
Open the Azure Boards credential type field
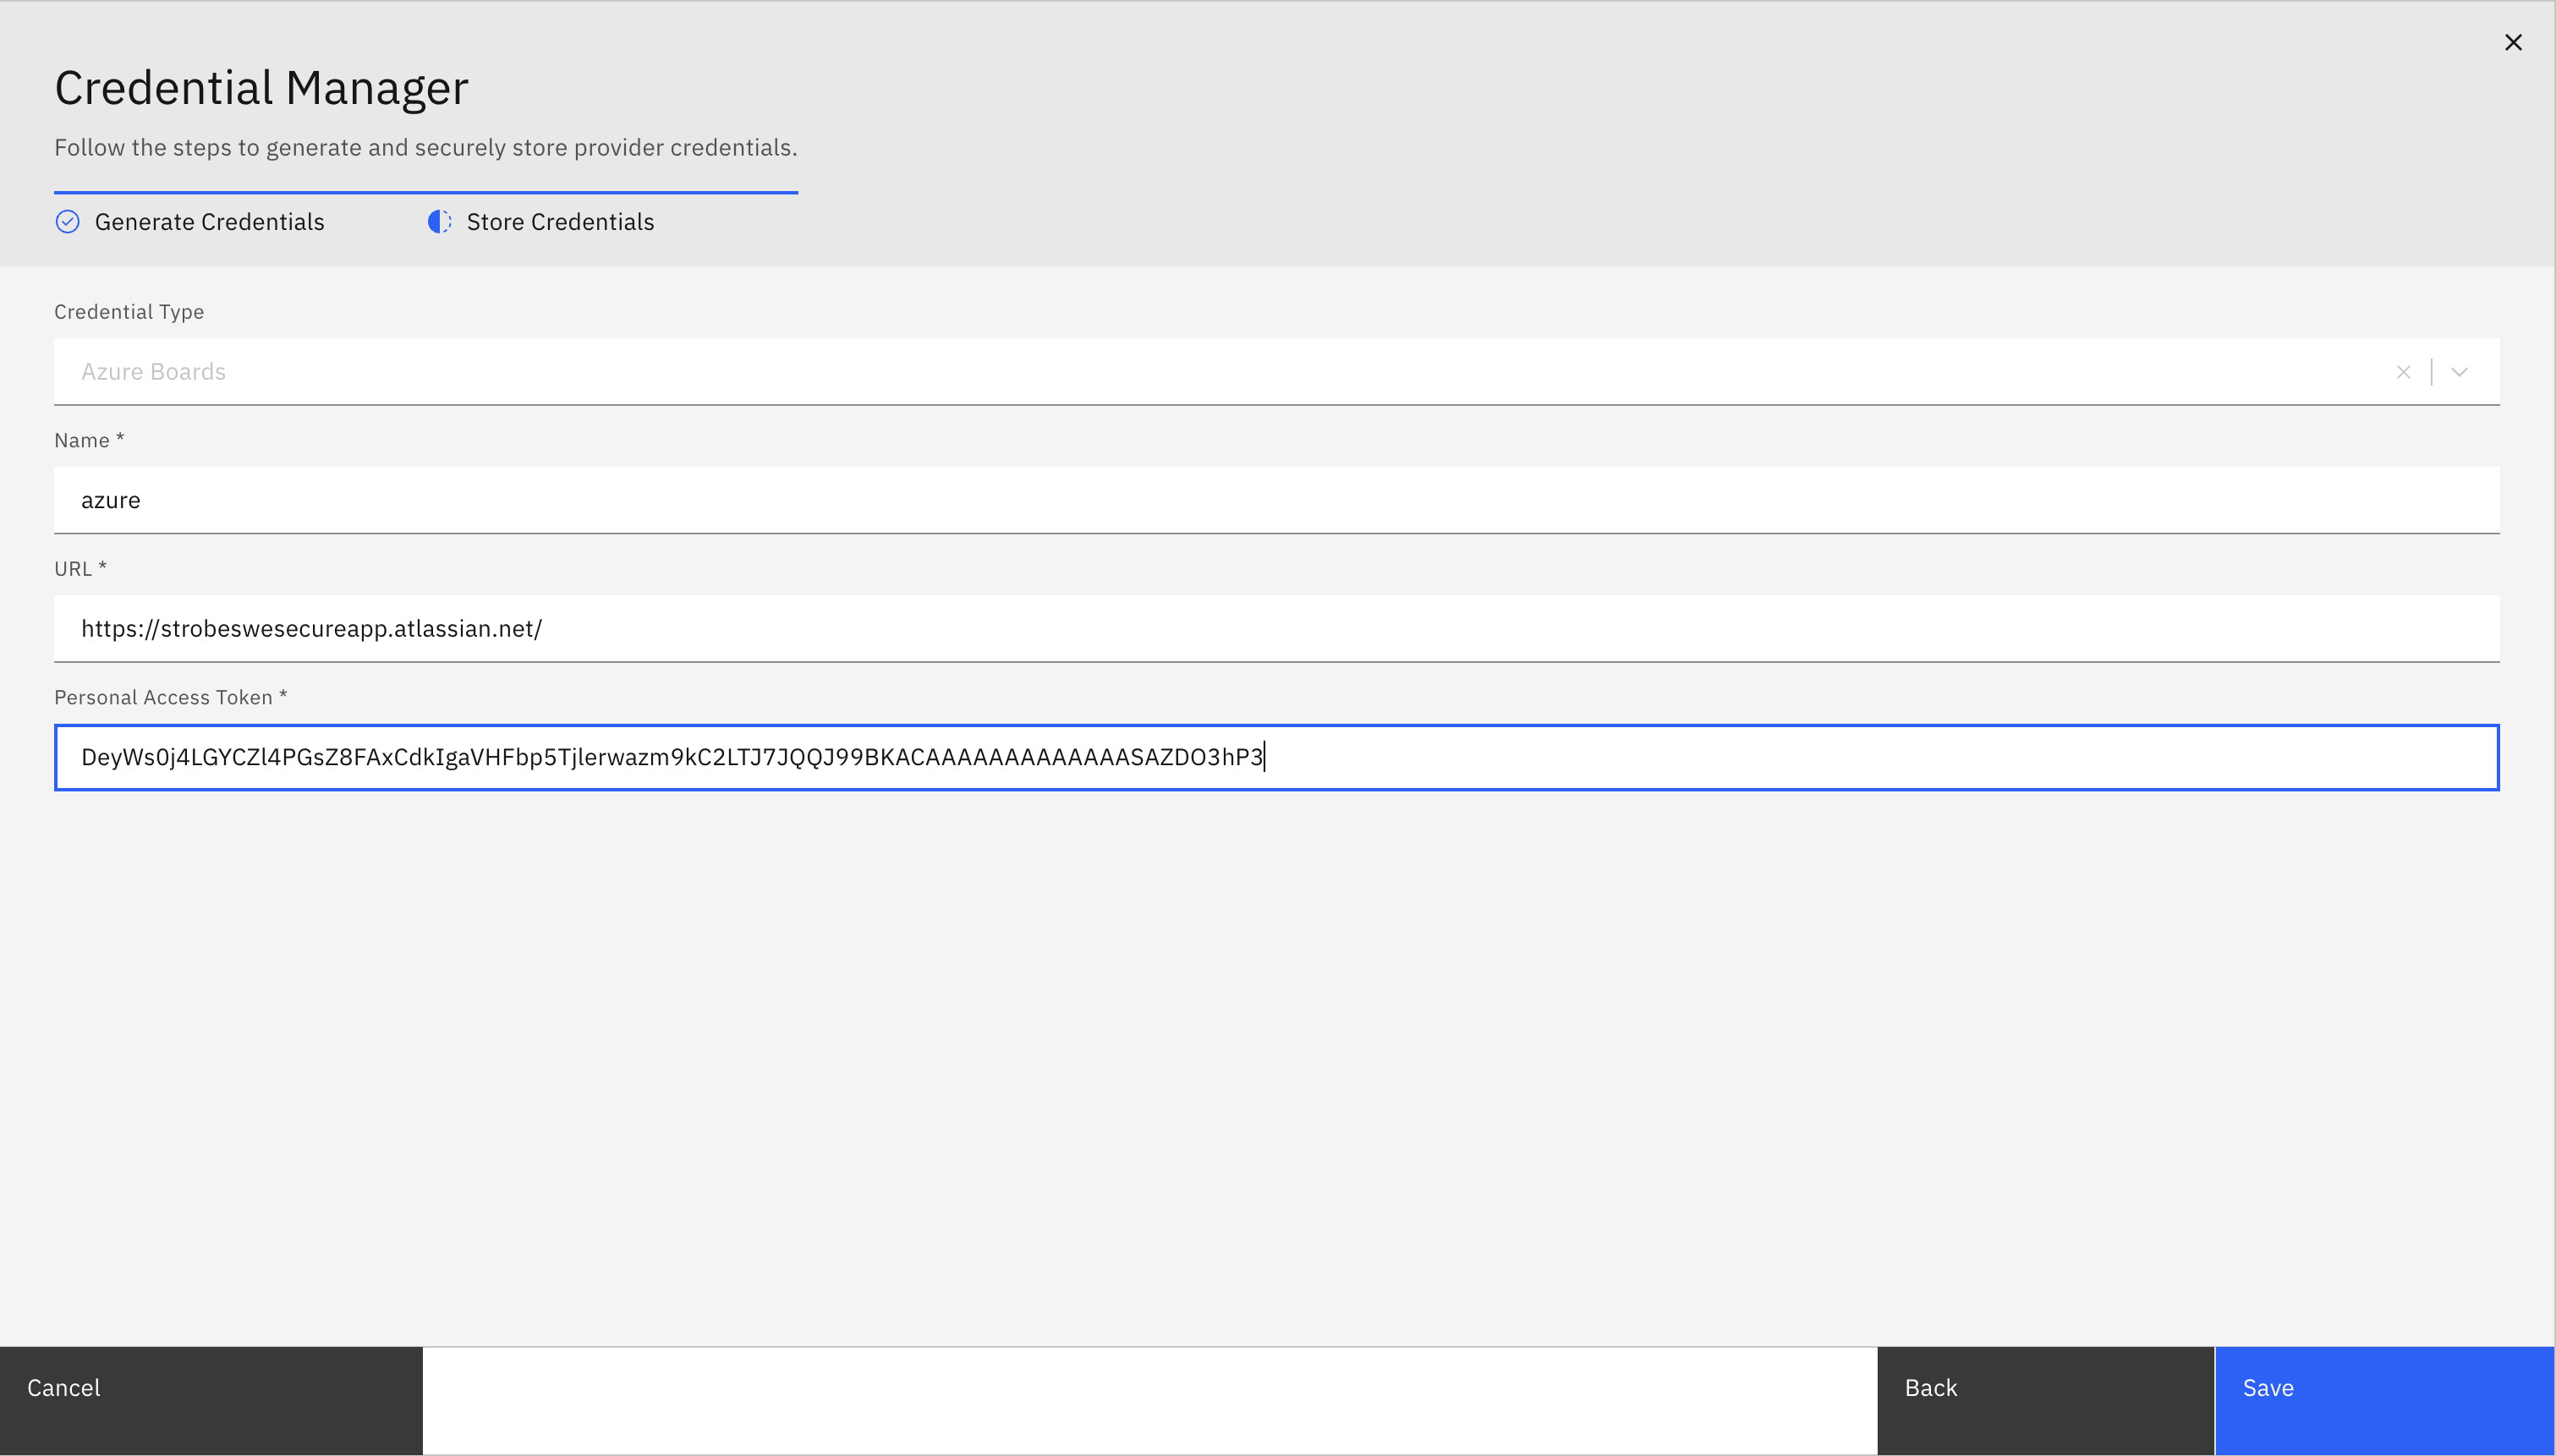coord(1200,372)
